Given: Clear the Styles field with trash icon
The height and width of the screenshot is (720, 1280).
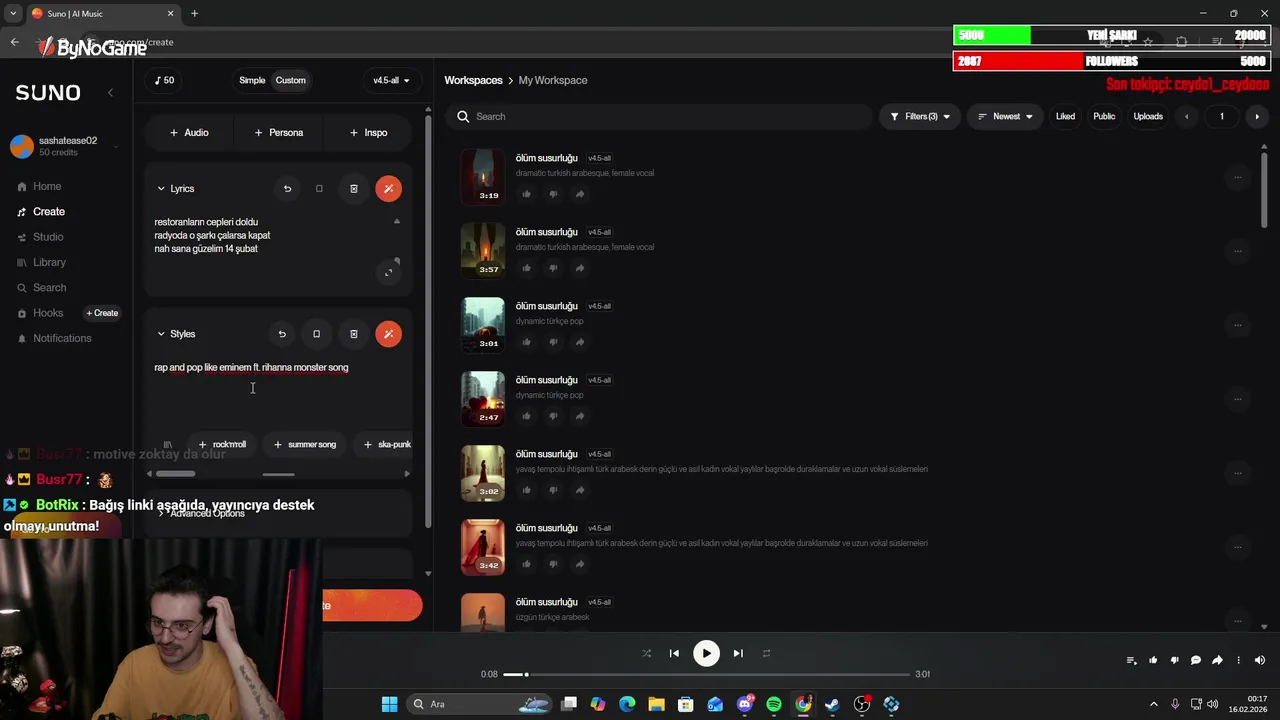Looking at the screenshot, I should coord(353,334).
